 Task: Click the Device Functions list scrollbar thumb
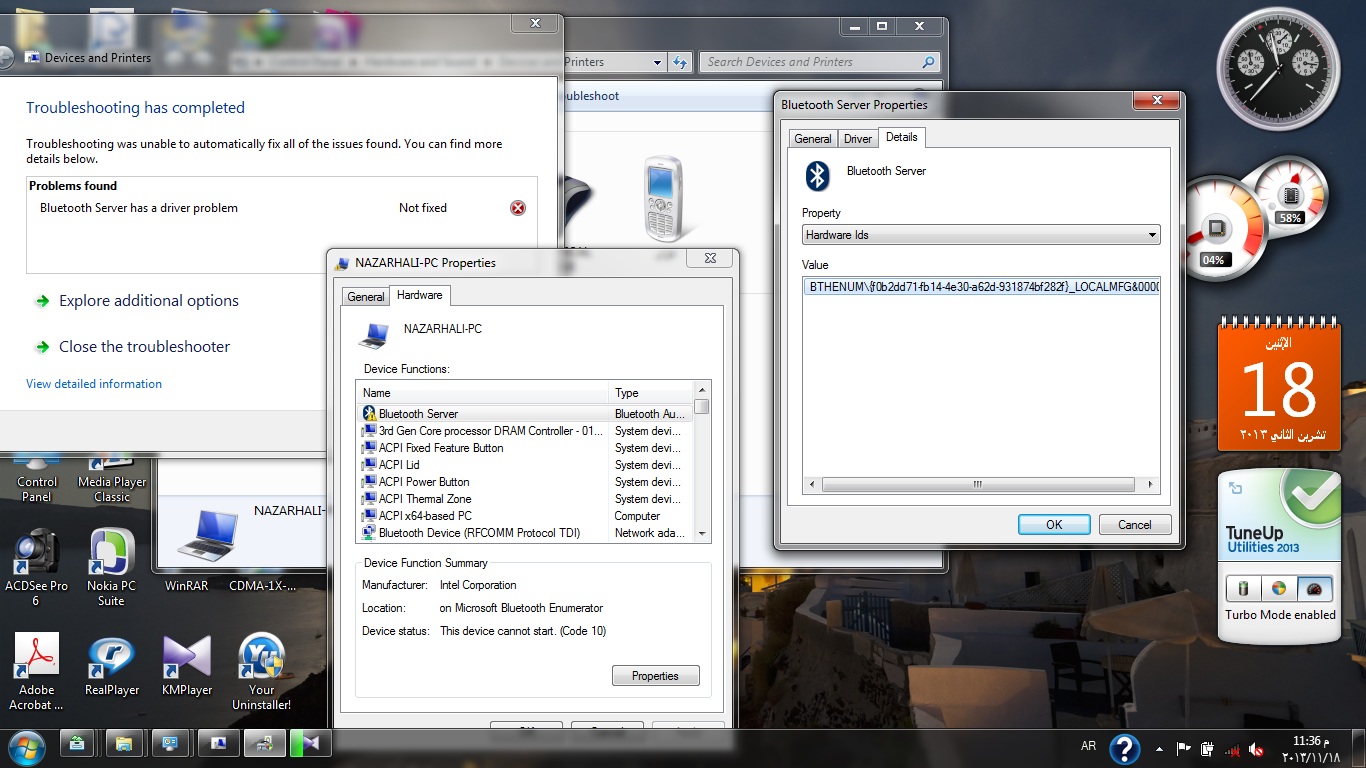coord(702,407)
